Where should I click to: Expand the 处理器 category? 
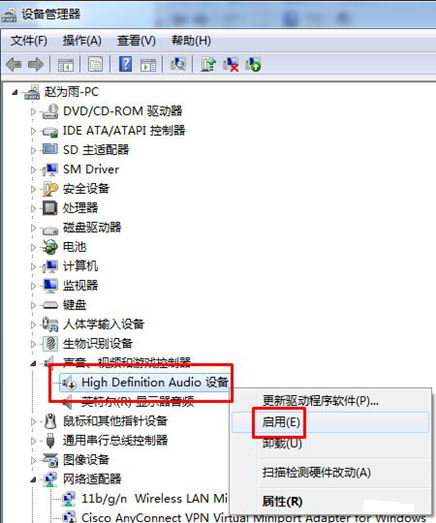click(33, 208)
